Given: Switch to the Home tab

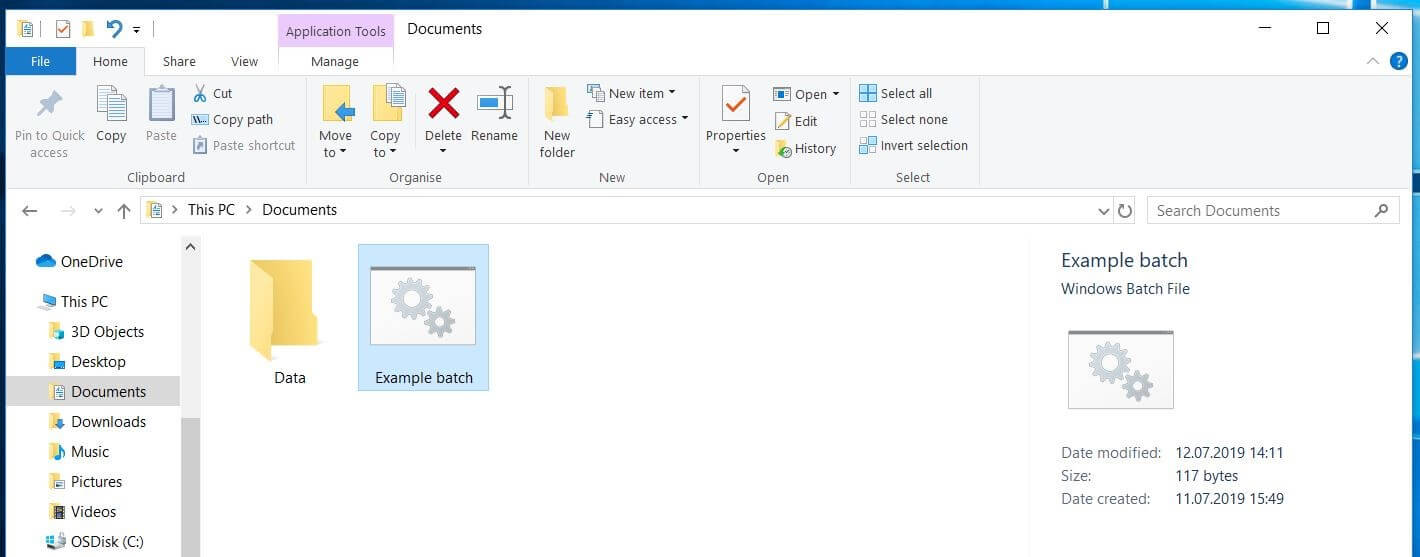Looking at the screenshot, I should pos(110,61).
